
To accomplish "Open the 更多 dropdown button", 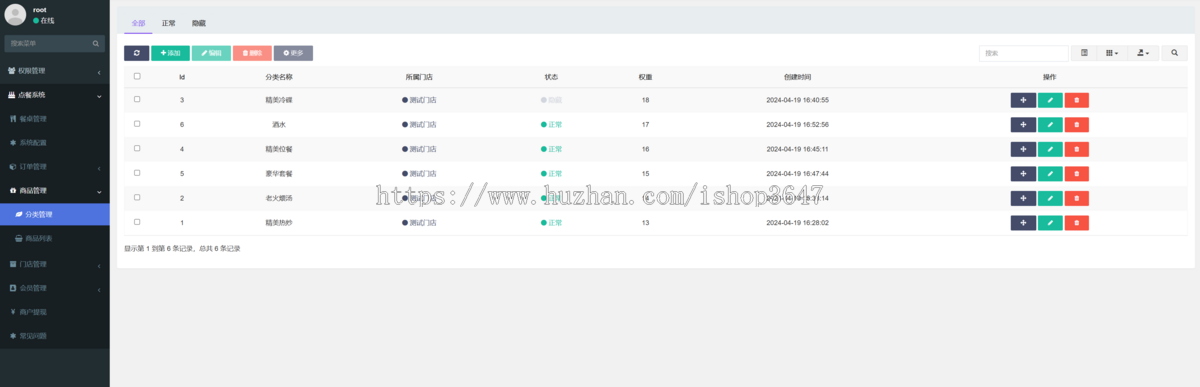I will pyautogui.click(x=293, y=53).
